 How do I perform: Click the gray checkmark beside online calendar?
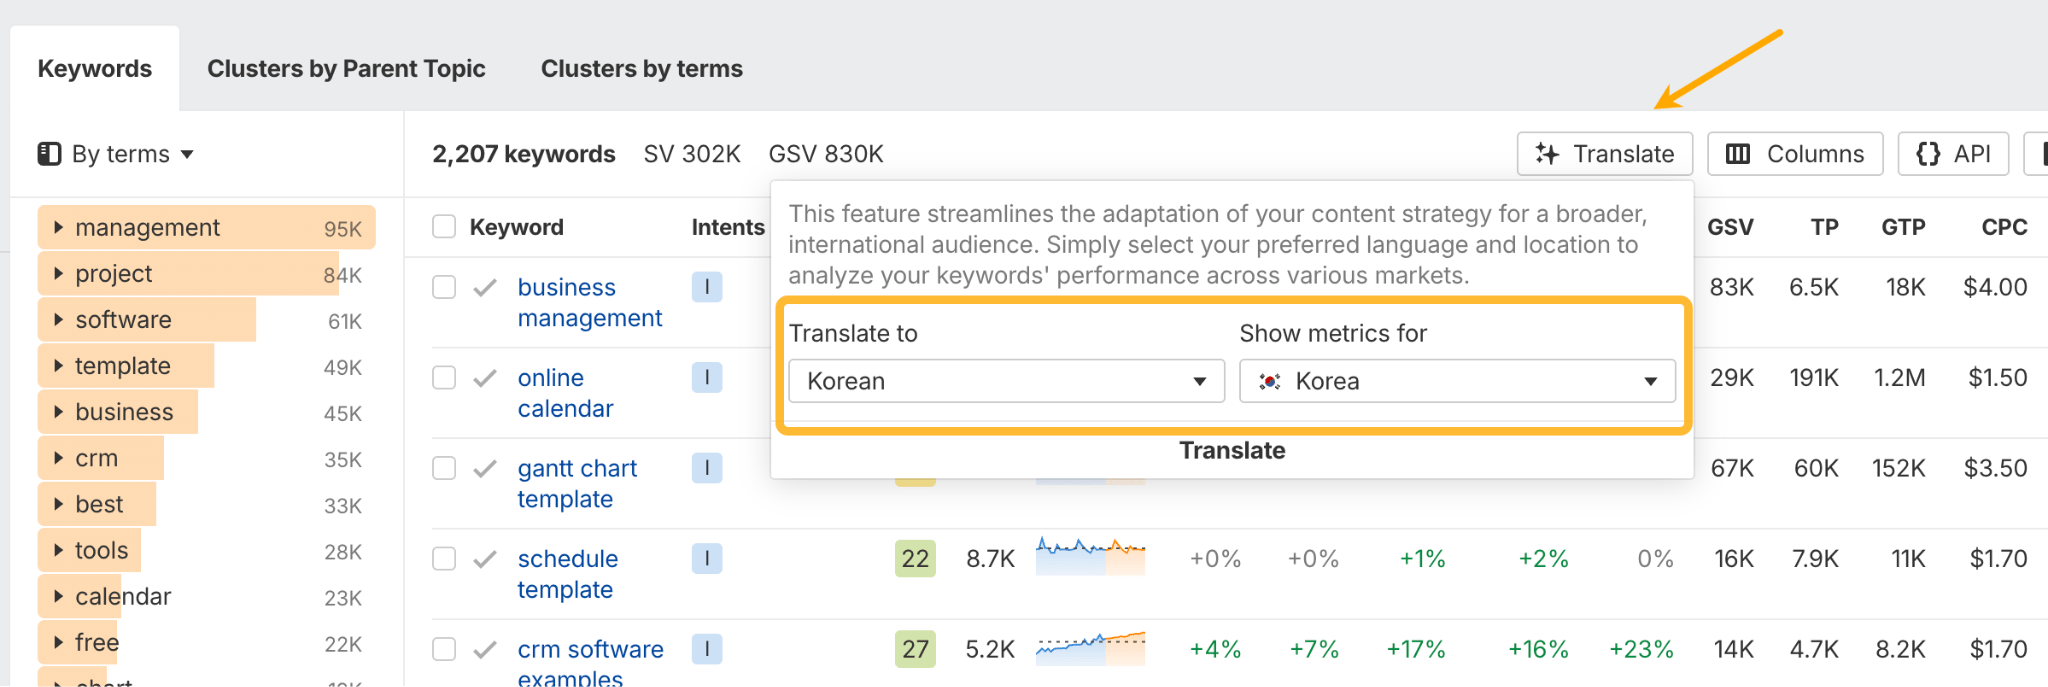tap(484, 377)
